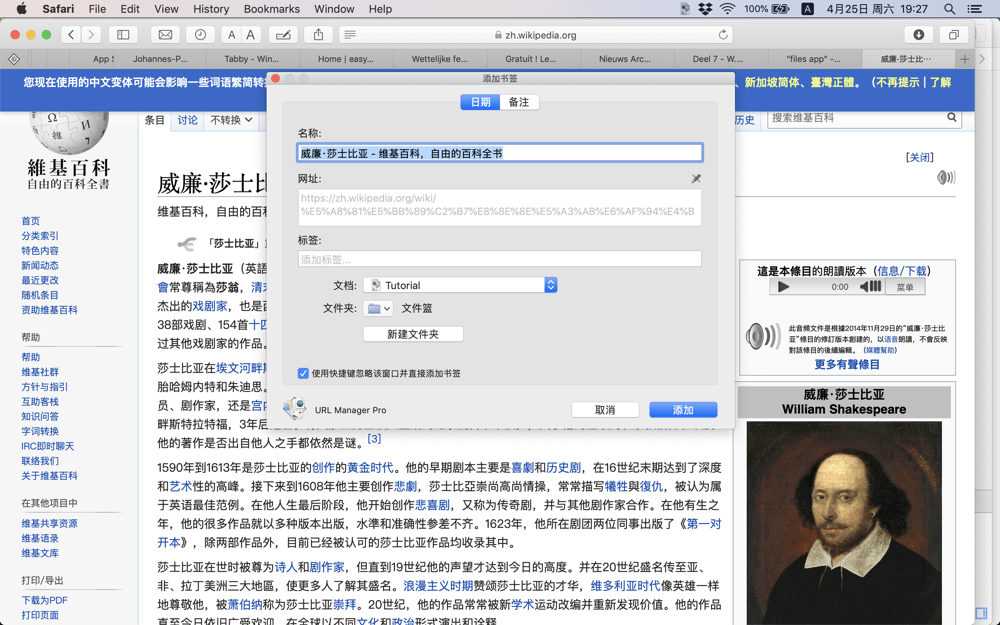
Task: Show Reader view icon in address bar
Action: click(349, 35)
